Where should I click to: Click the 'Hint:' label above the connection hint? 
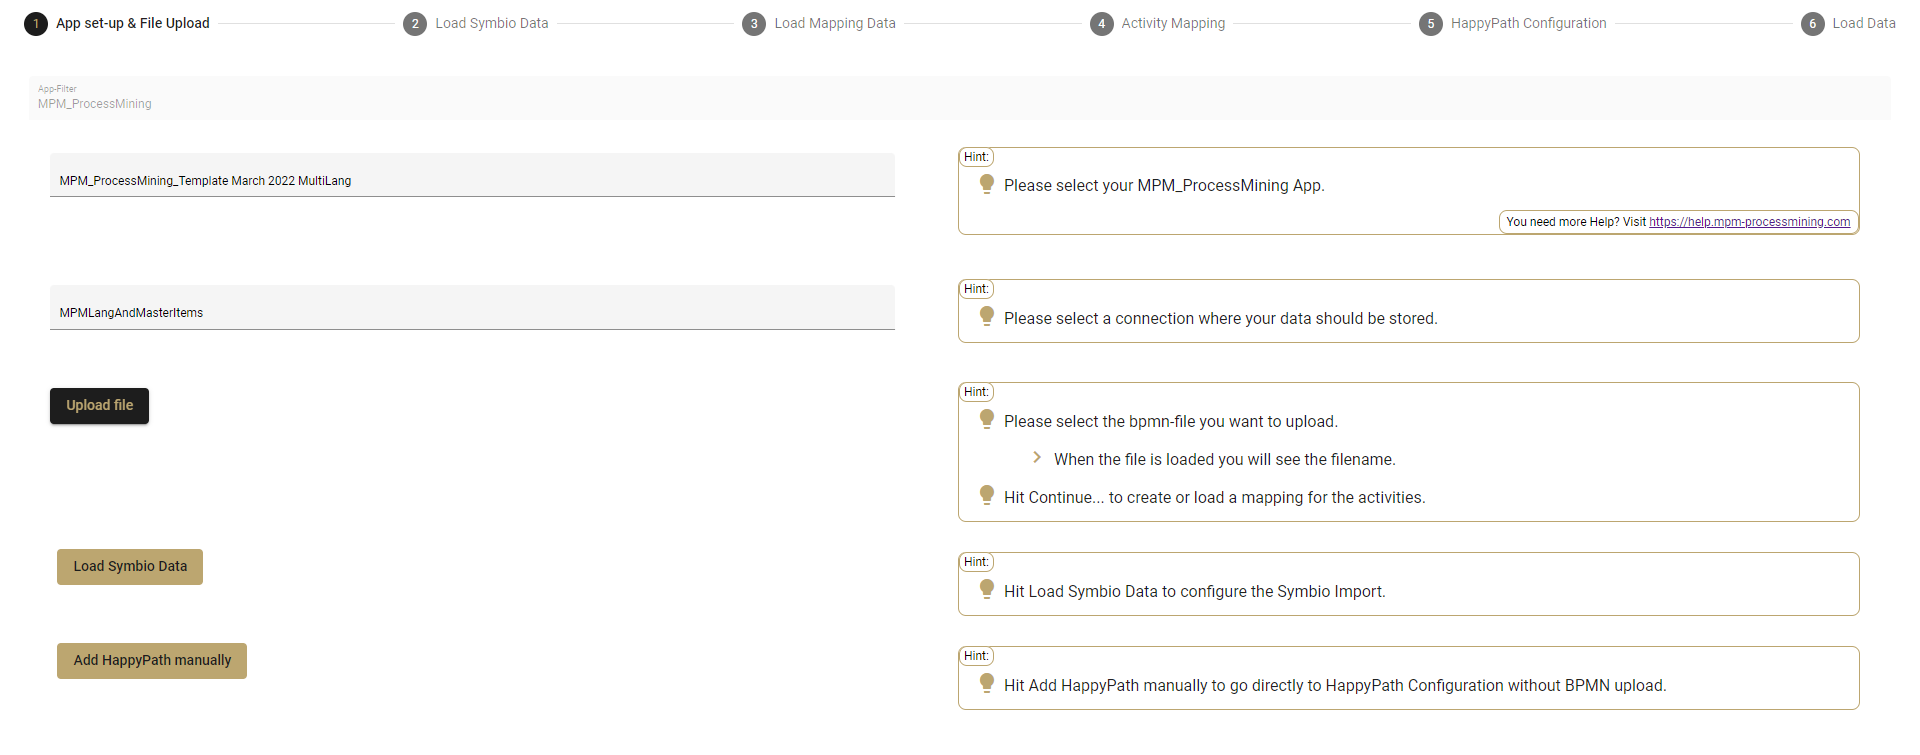(976, 289)
